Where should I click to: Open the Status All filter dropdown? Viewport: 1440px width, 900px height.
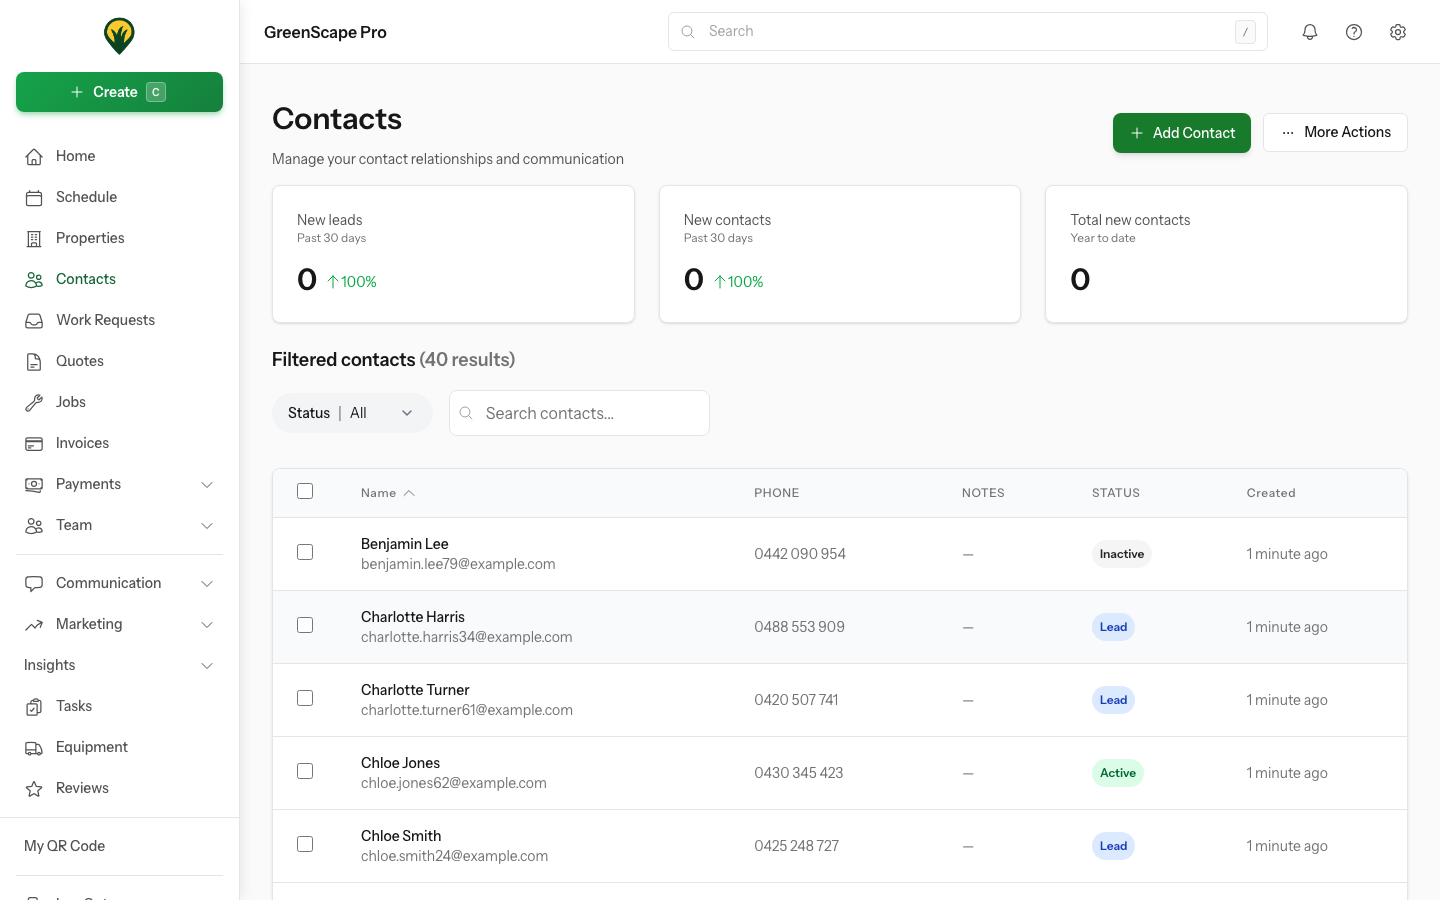(352, 412)
